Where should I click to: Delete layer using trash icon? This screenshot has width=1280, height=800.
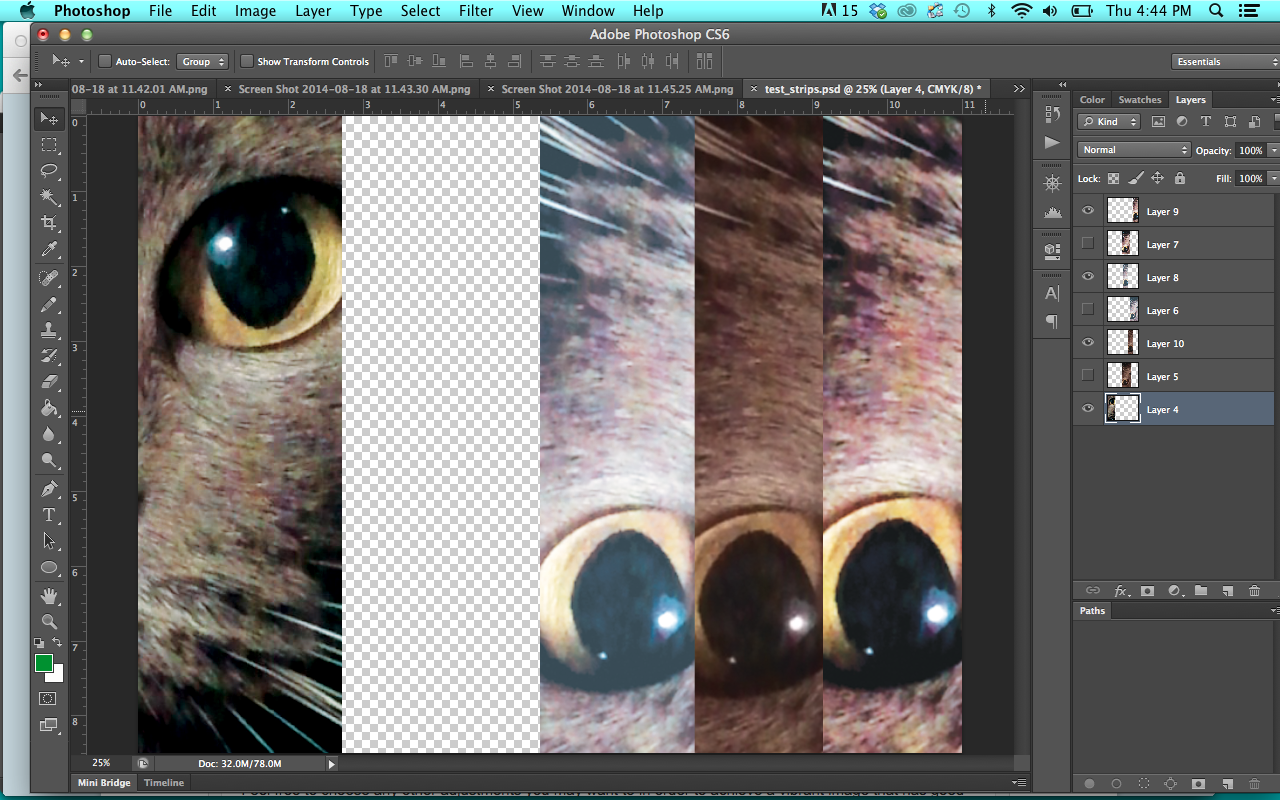pyautogui.click(x=1255, y=590)
